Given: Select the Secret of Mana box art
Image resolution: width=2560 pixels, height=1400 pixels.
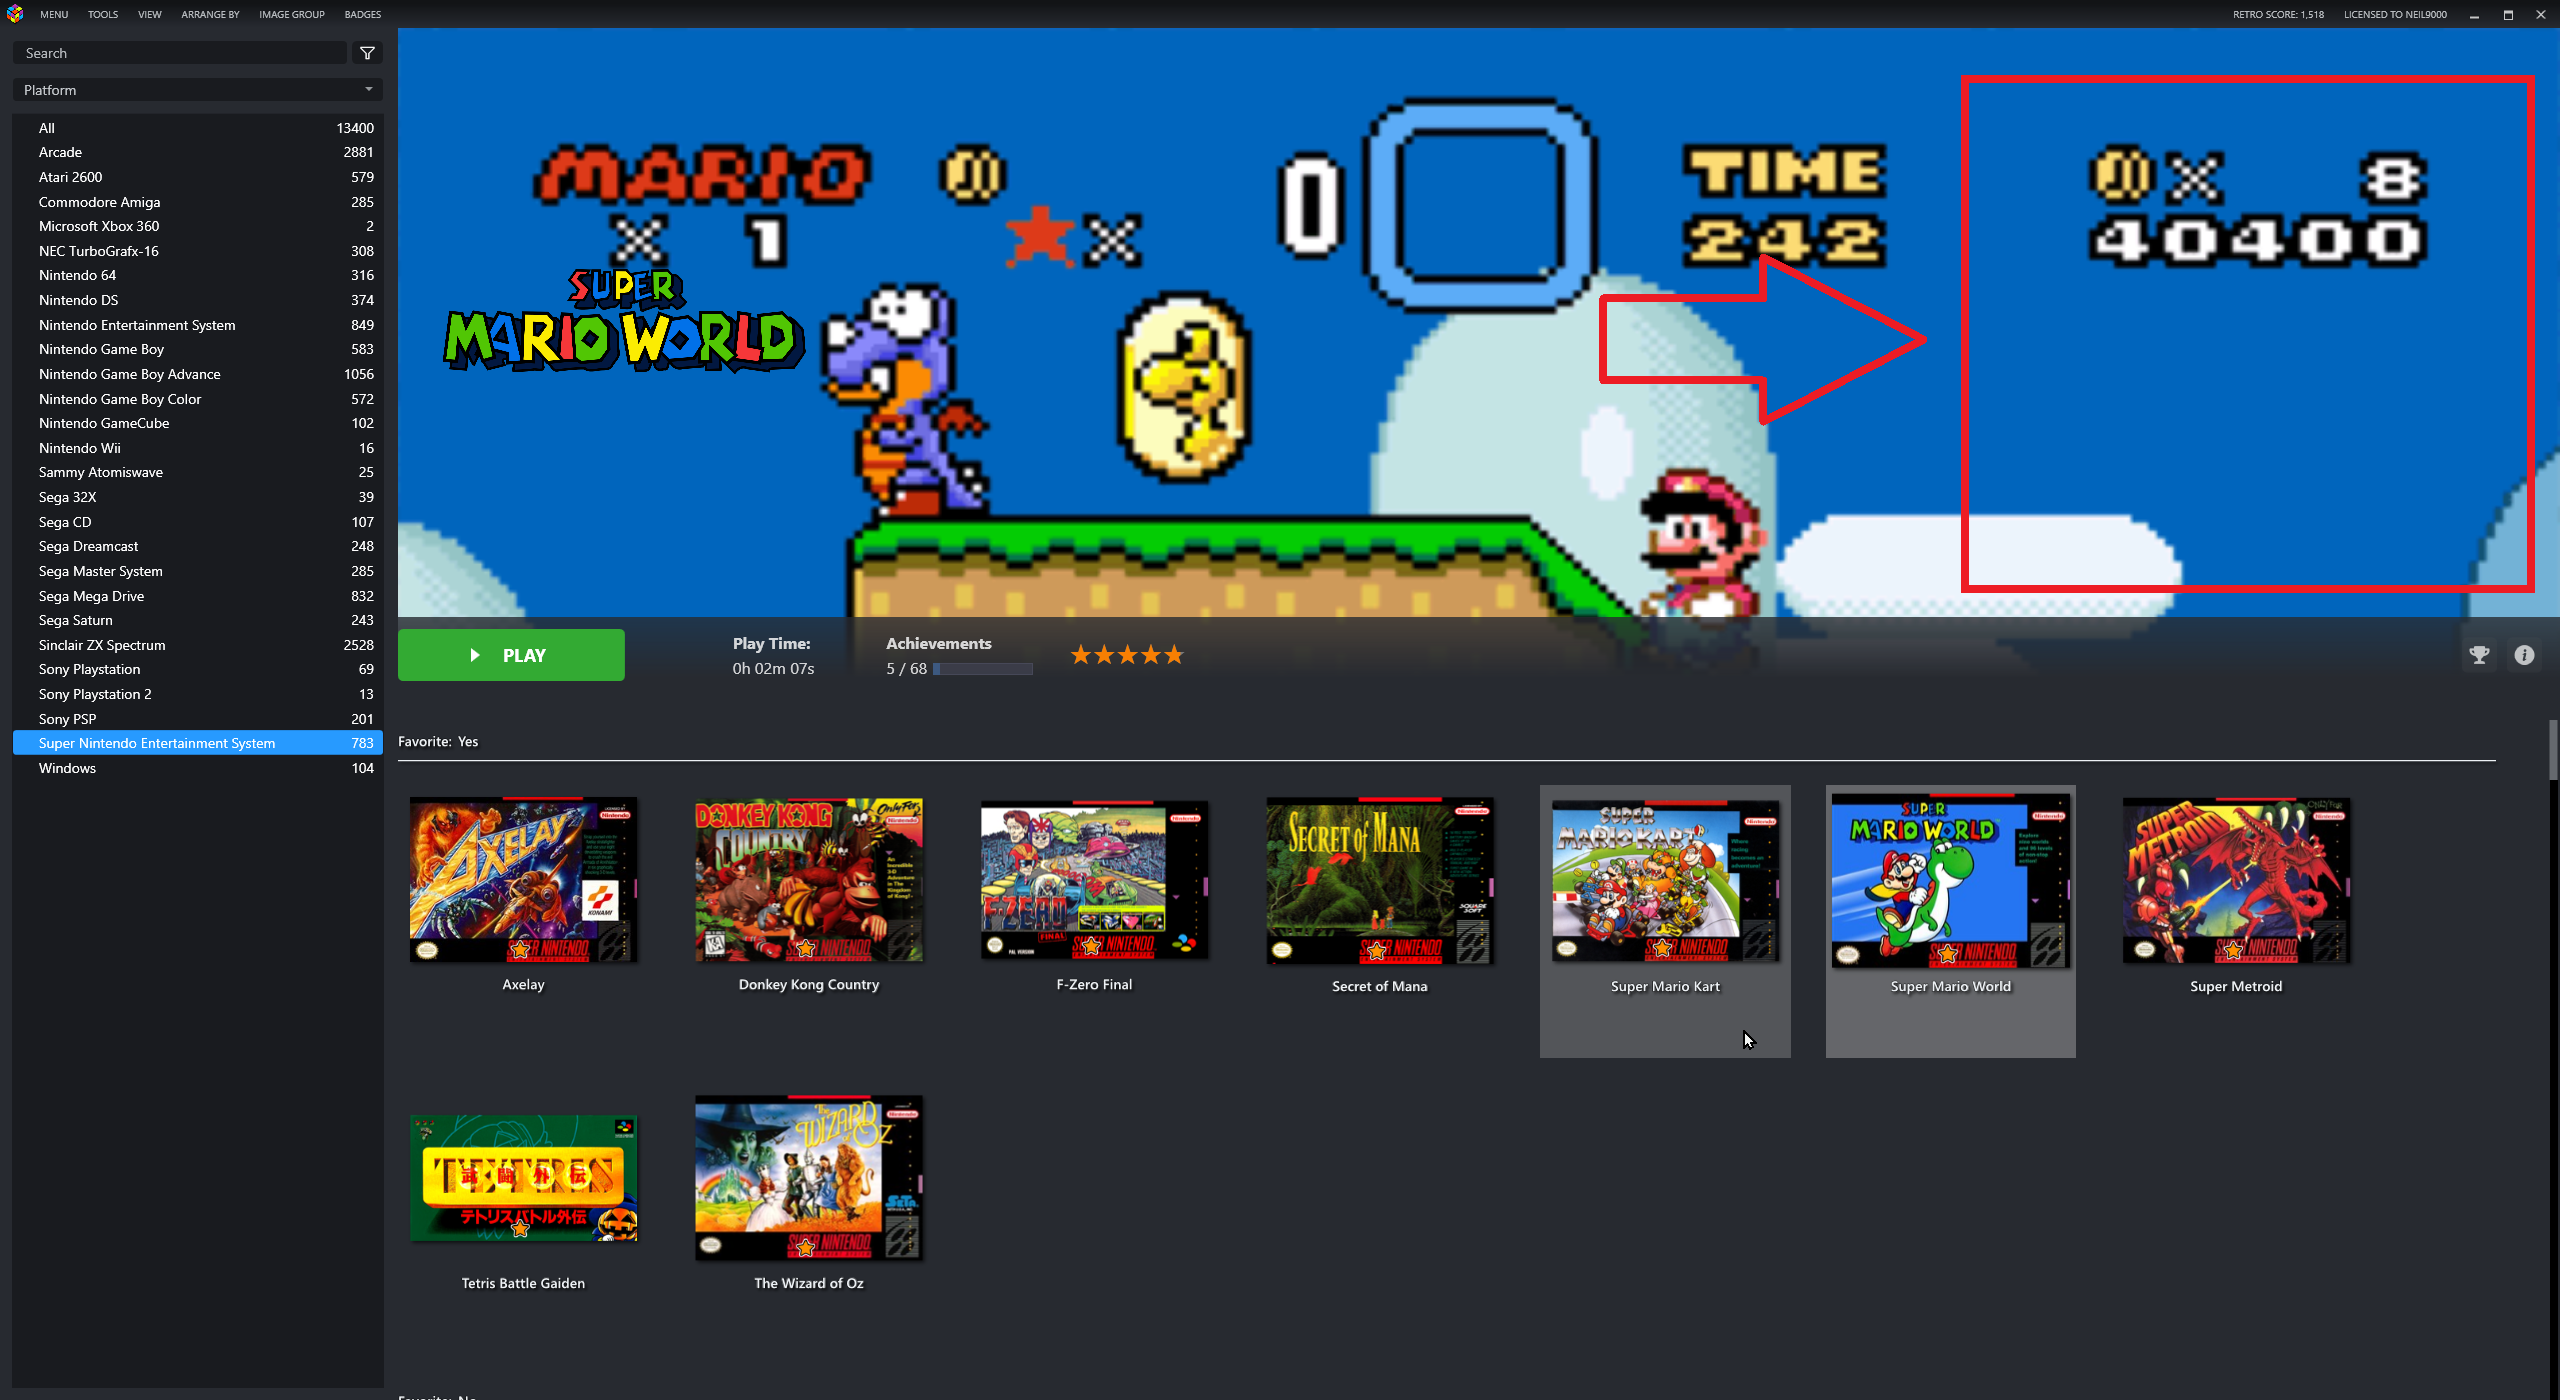Looking at the screenshot, I should coord(1380,881).
